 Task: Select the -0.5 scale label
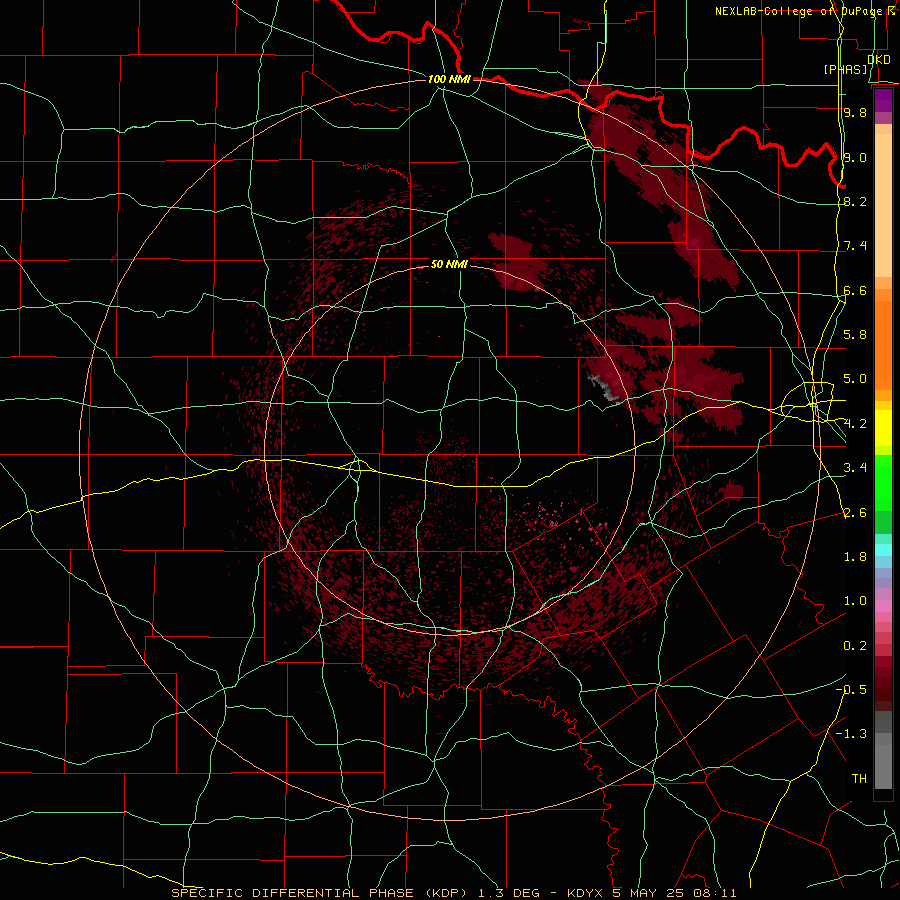tap(851, 690)
